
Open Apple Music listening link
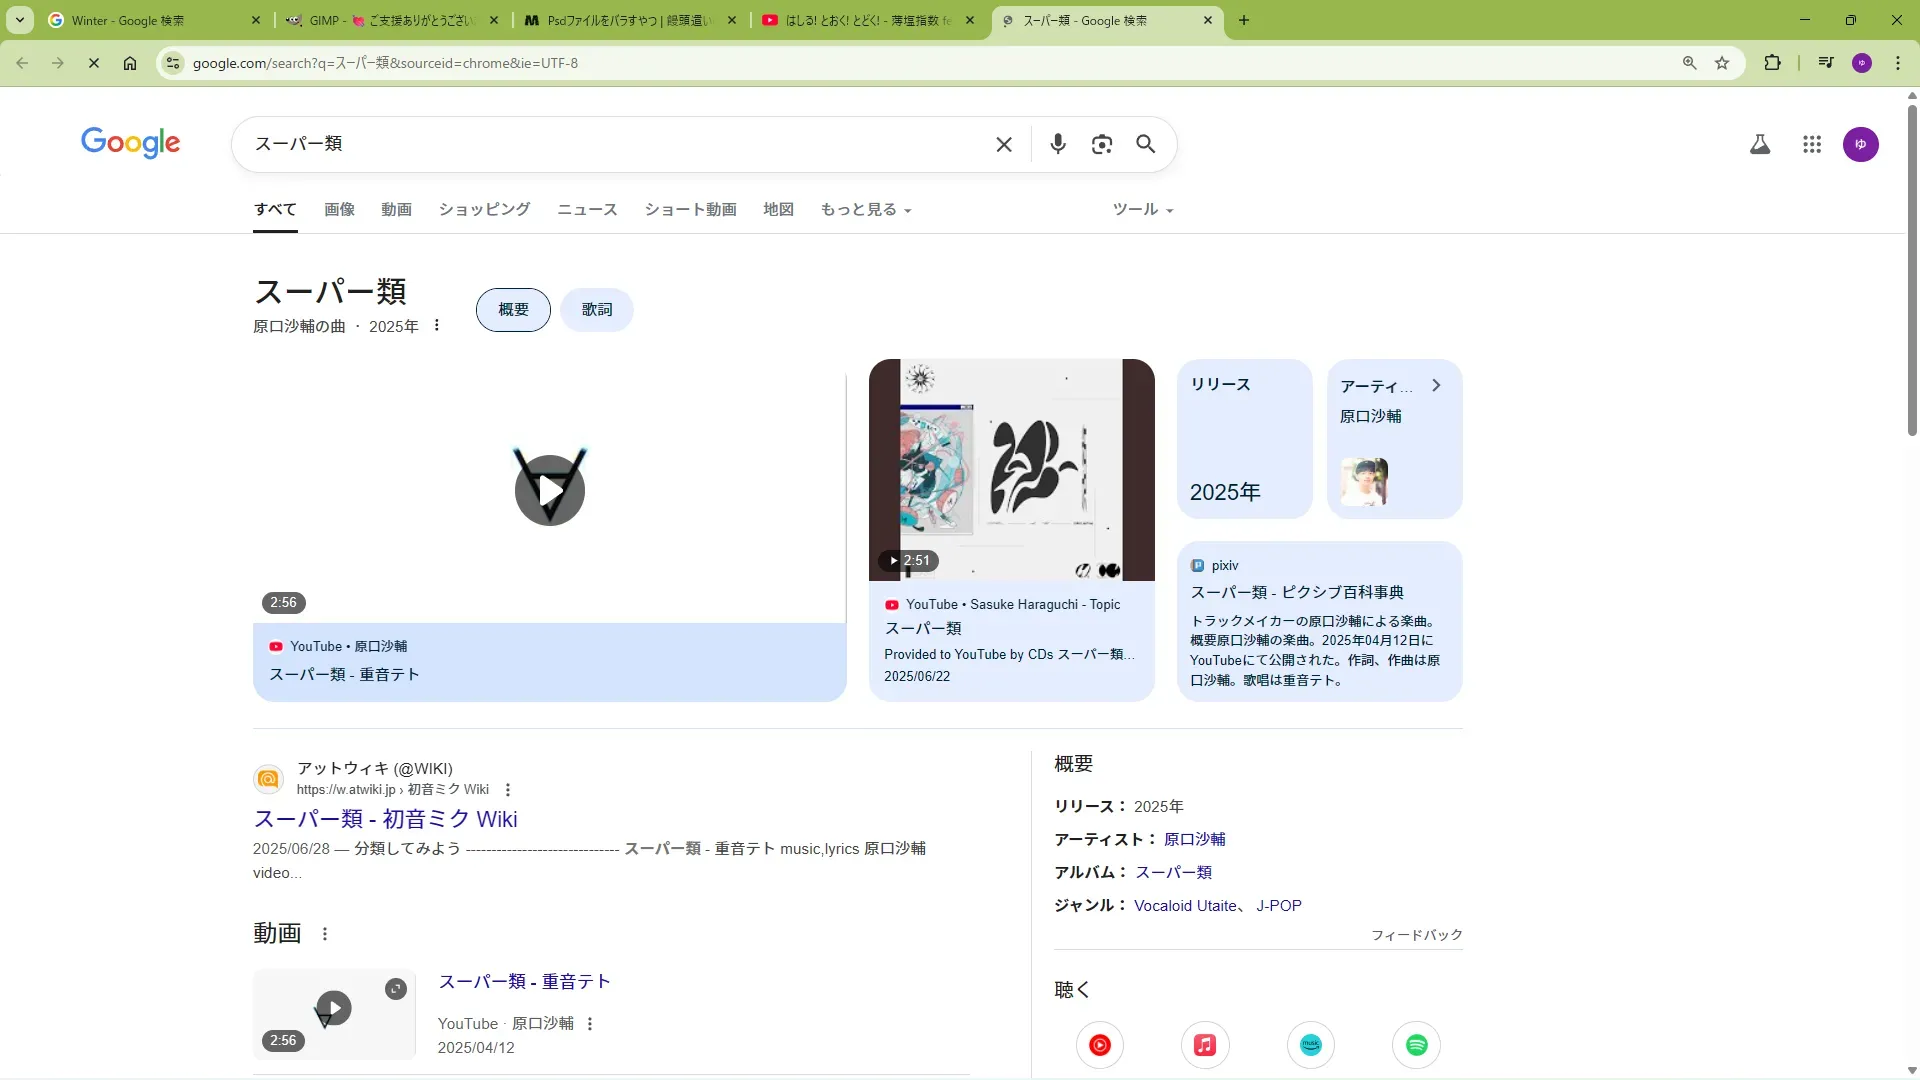click(x=1204, y=1045)
